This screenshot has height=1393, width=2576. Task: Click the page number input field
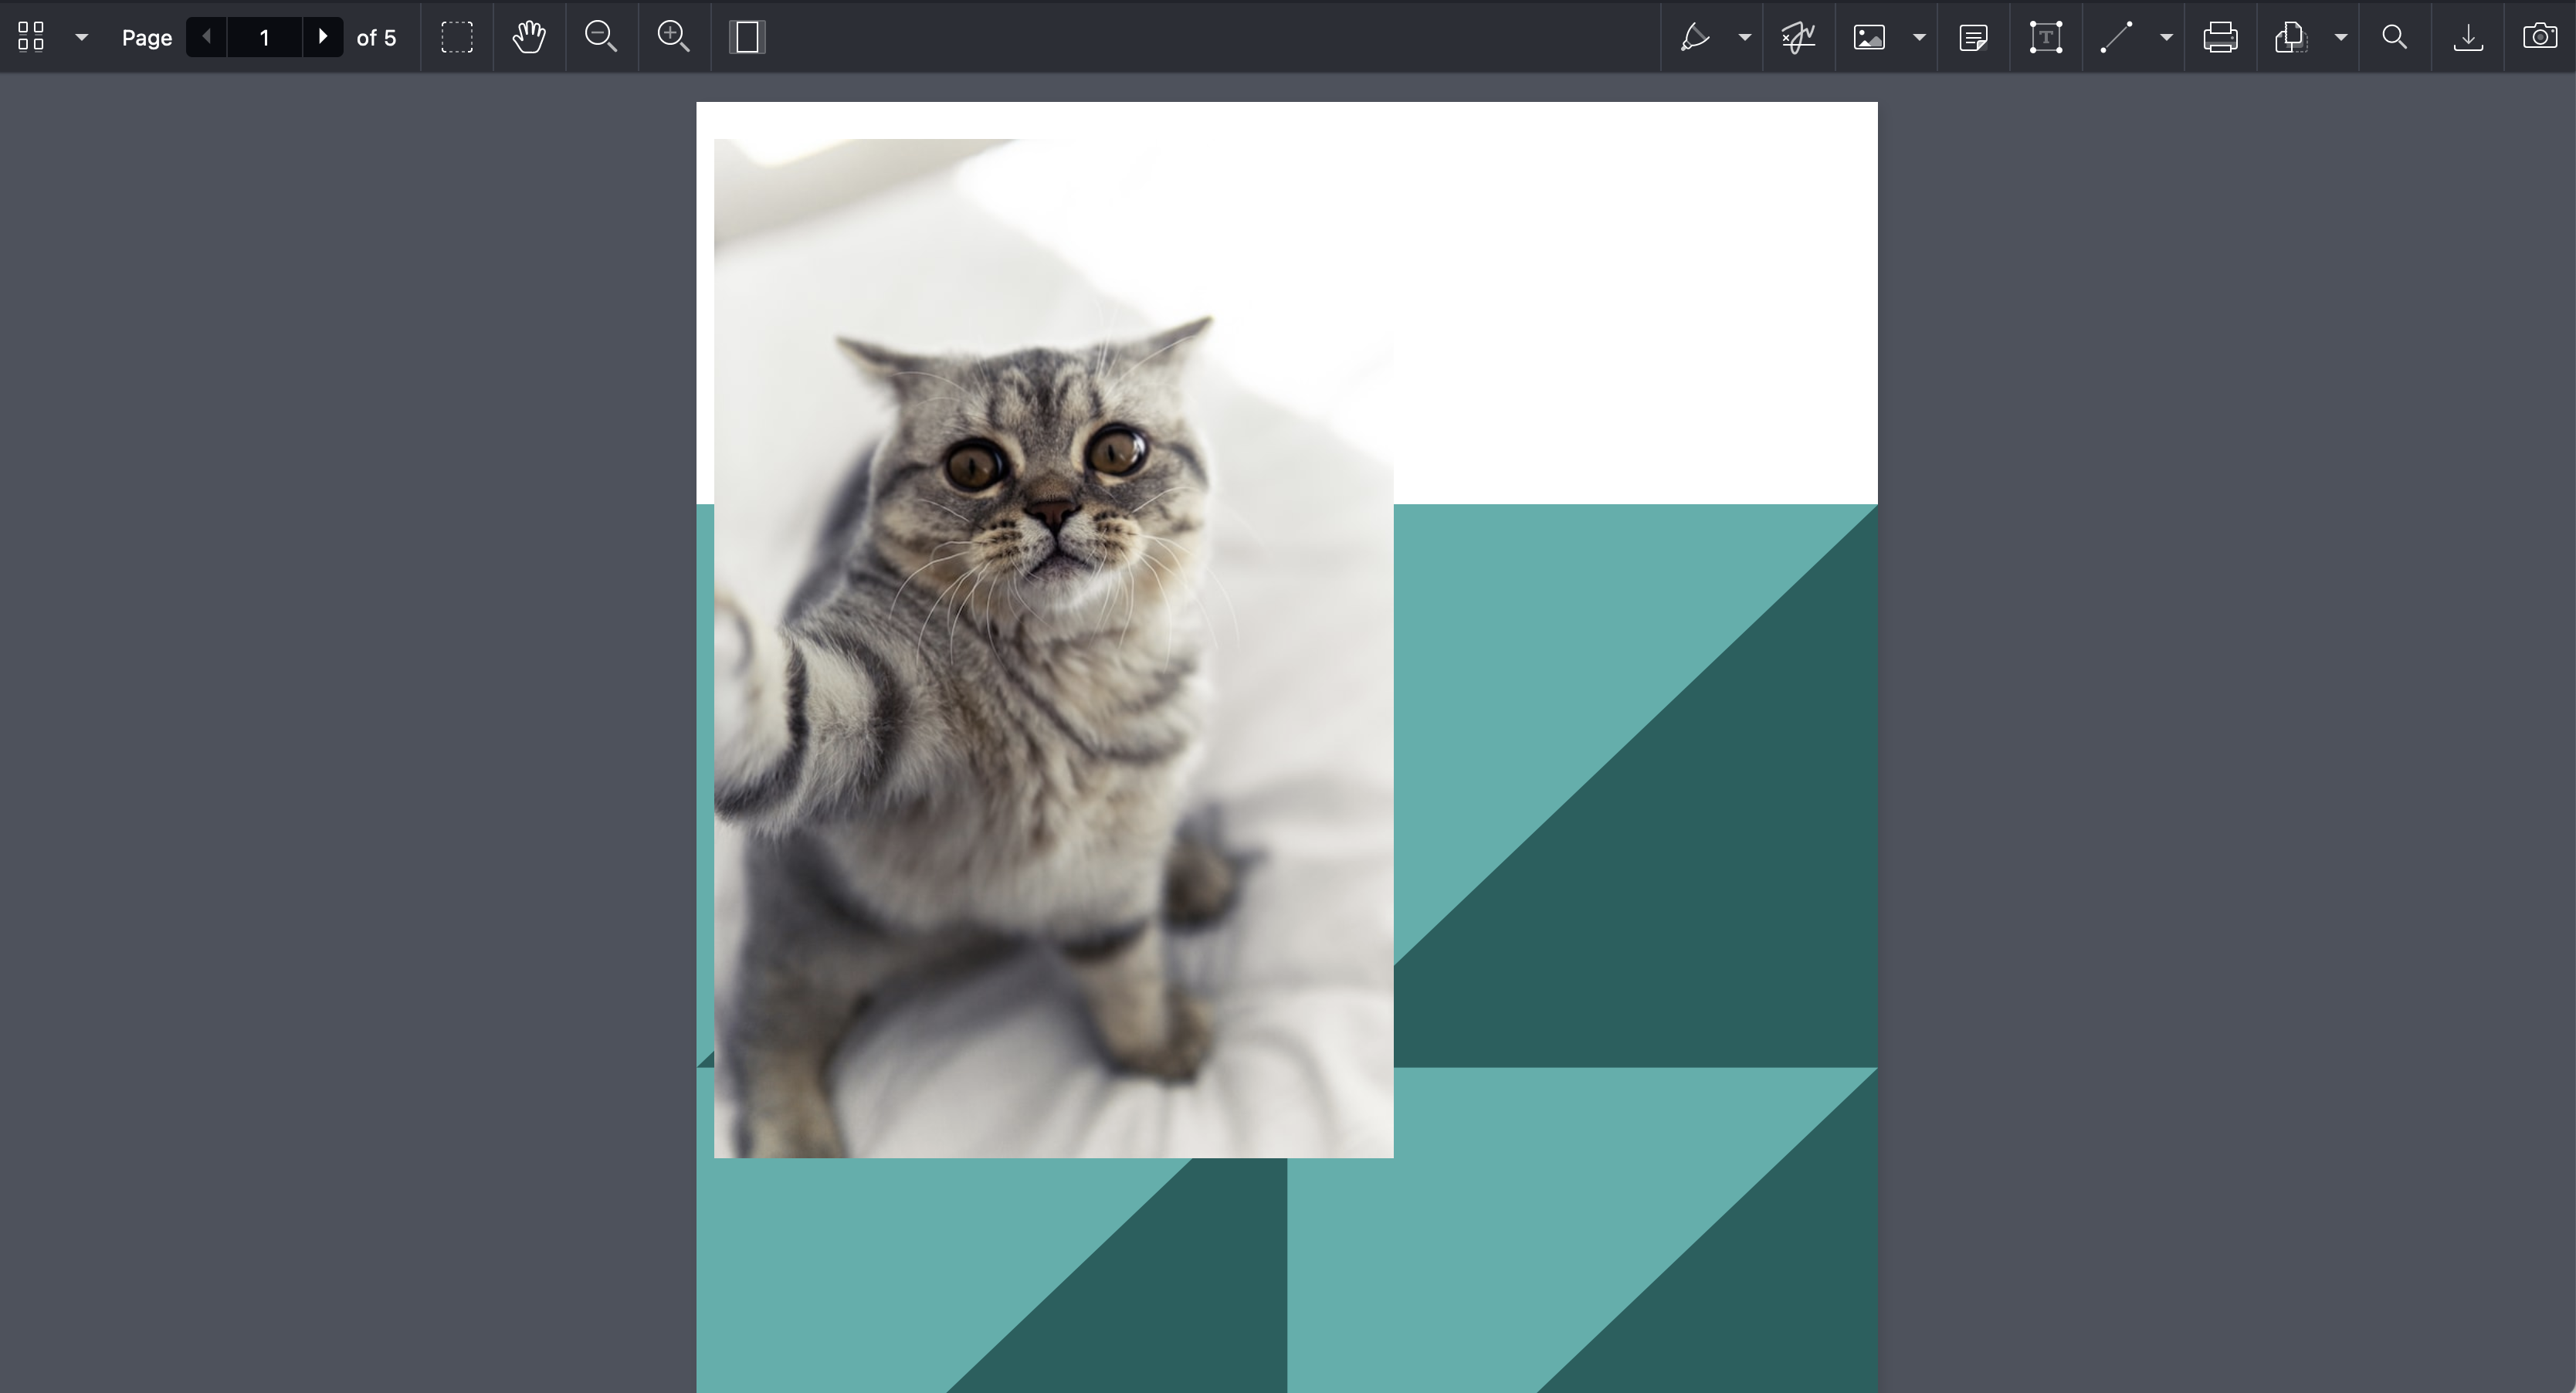[264, 37]
